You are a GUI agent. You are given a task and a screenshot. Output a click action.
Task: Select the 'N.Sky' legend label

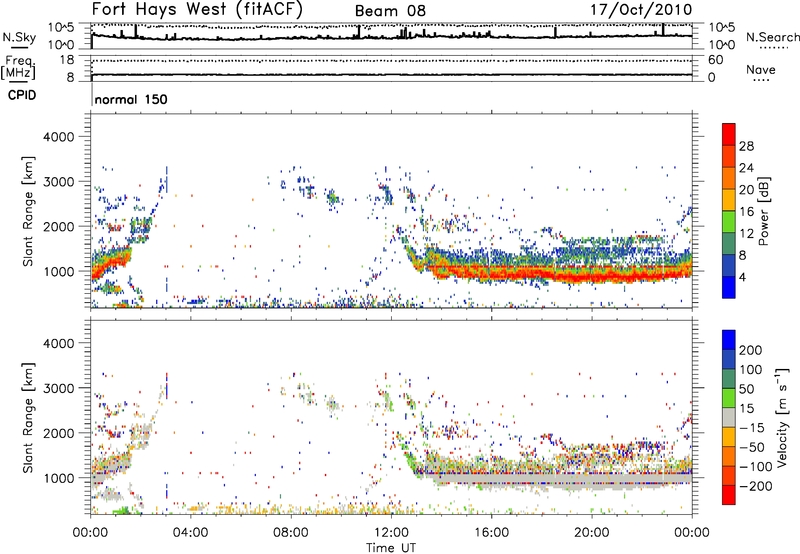pos(19,37)
